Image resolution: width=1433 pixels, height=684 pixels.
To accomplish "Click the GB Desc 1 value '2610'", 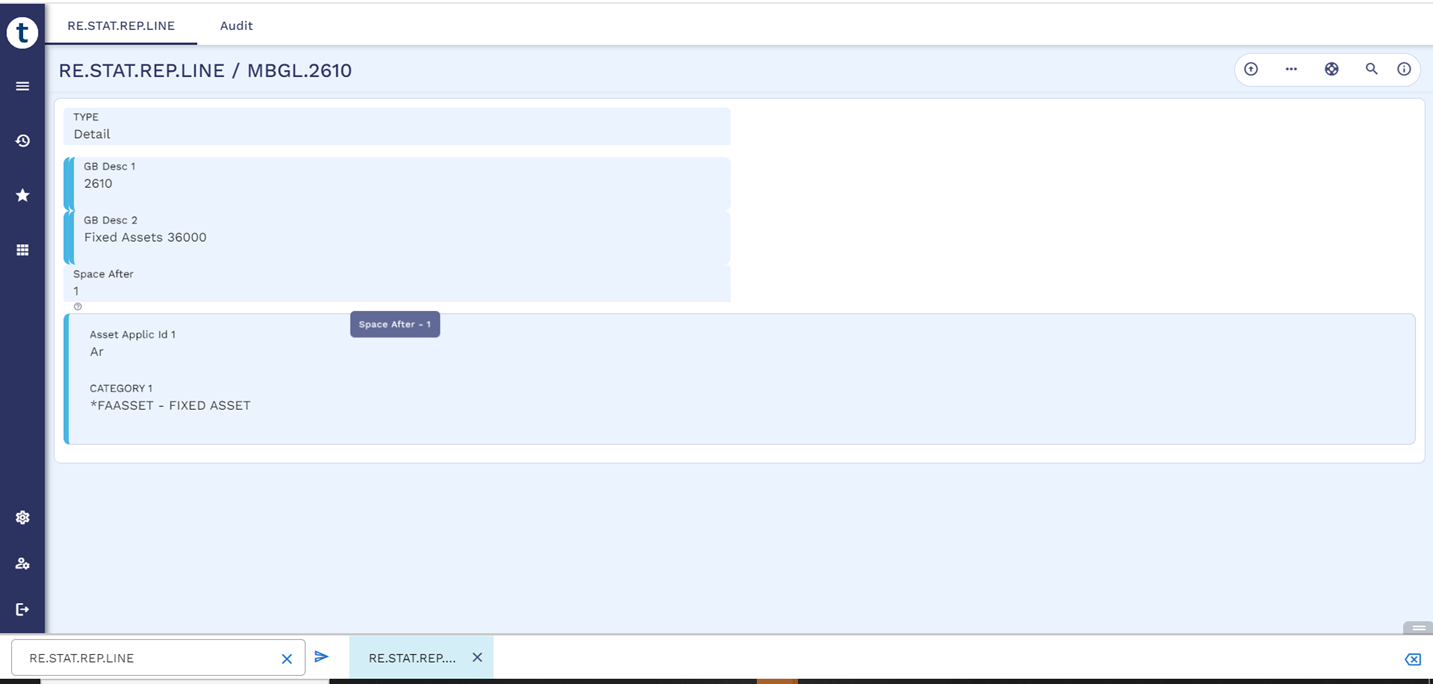I will pyautogui.click(x=98, y=184).
